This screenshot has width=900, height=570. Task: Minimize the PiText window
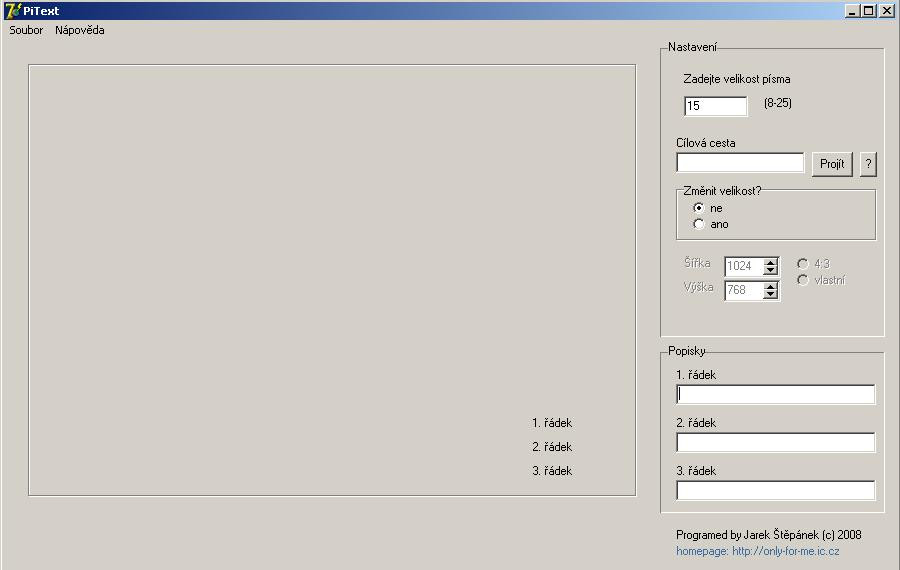852,10
